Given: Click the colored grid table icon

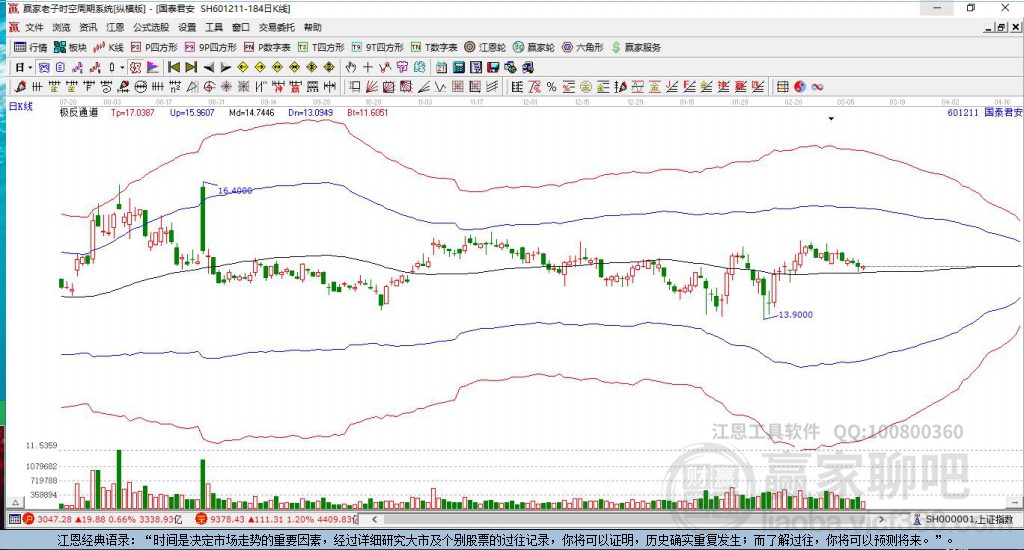Looking at the screenshot, I should point(782,86).
